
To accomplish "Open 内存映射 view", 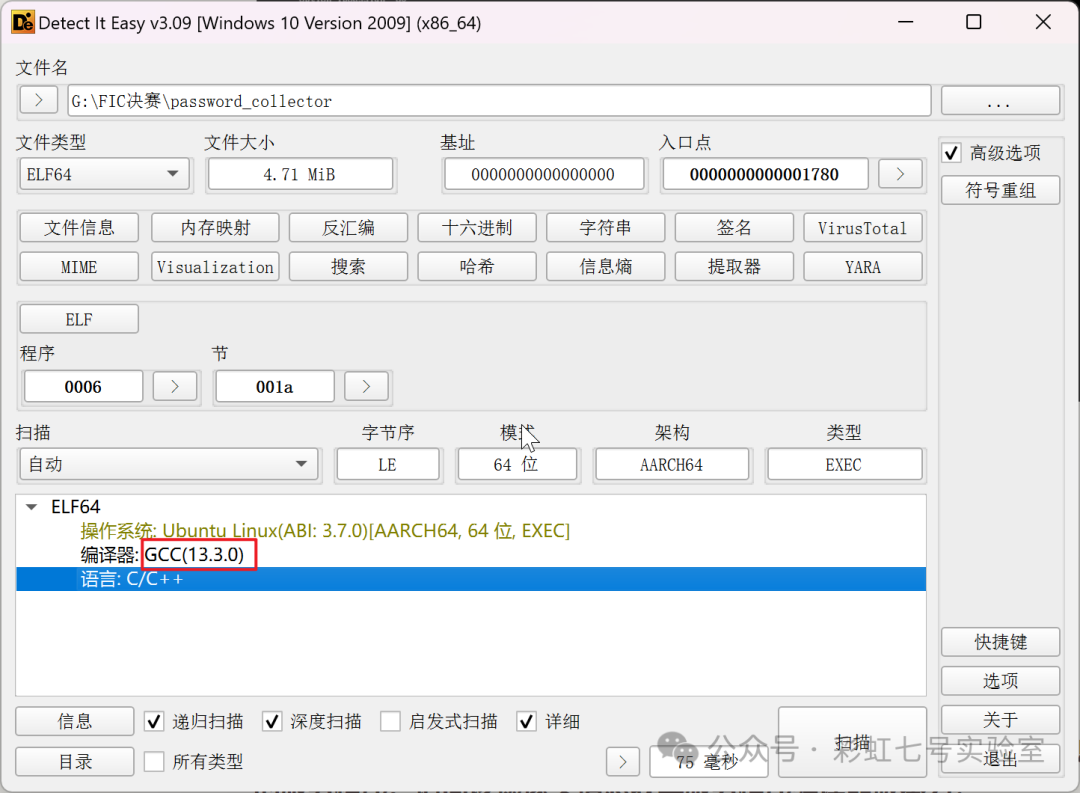I will point(215,228).
